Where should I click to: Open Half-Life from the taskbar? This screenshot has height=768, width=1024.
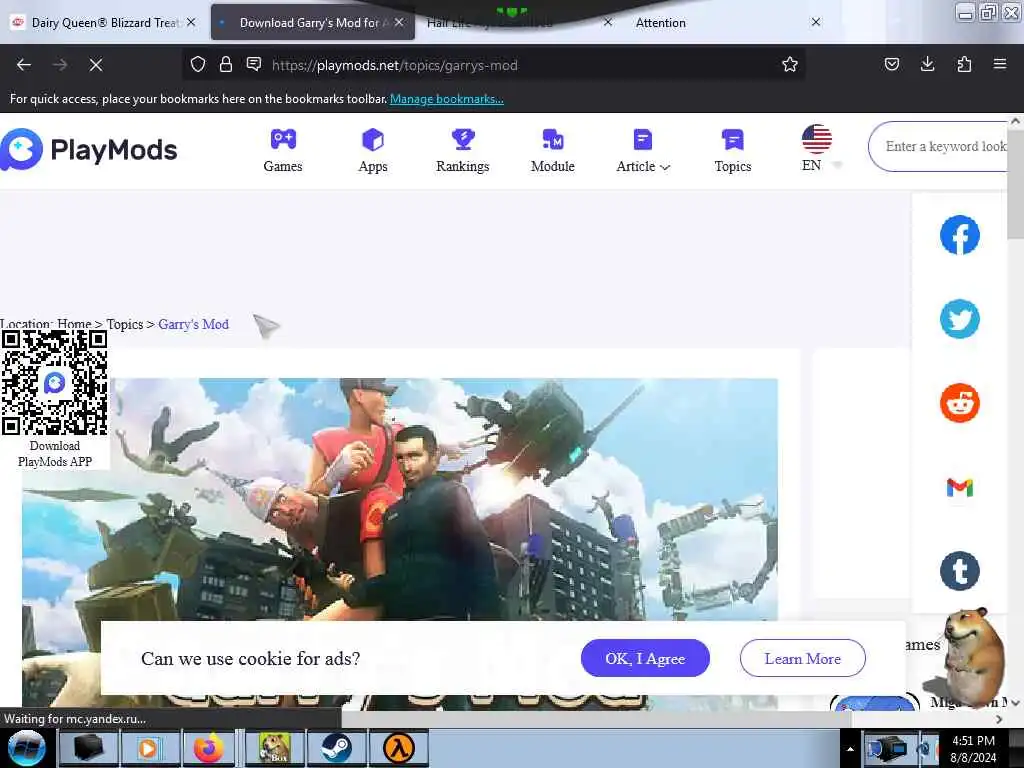(398, 748)
